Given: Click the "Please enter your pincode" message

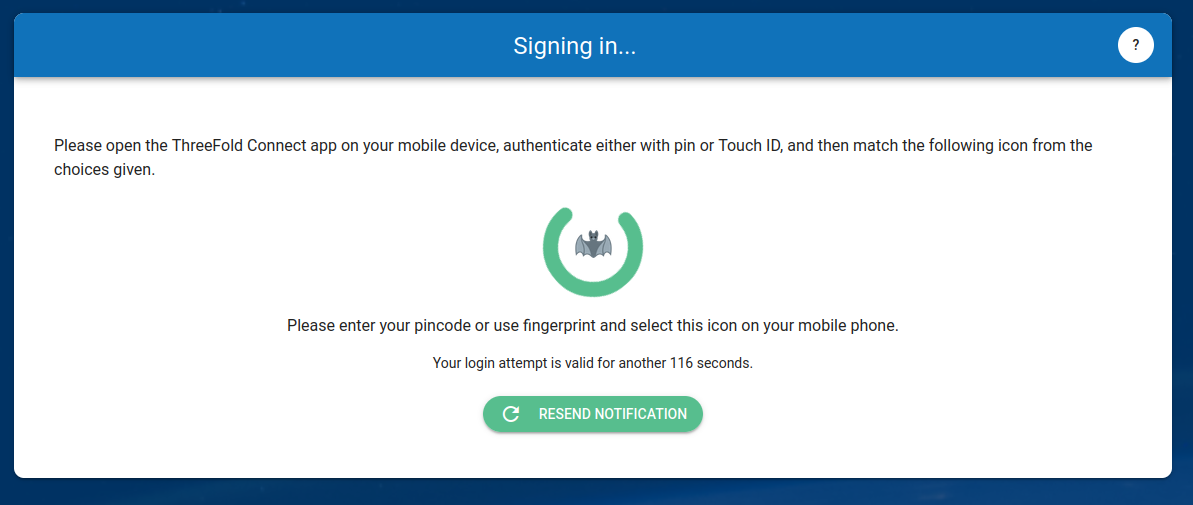Looking at the screenshot, I should tap(593, 326).
